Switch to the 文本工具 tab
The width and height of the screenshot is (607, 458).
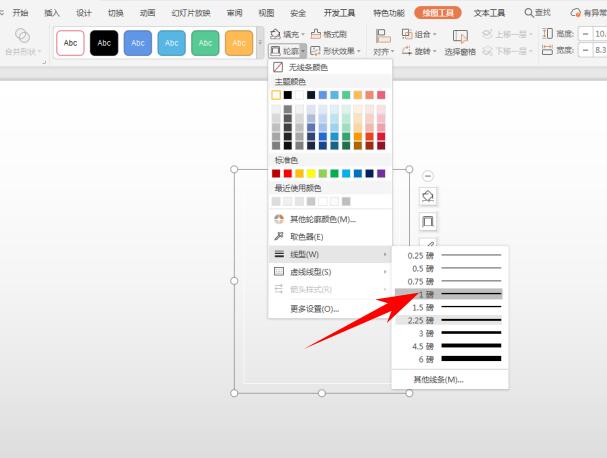[490, 13]
